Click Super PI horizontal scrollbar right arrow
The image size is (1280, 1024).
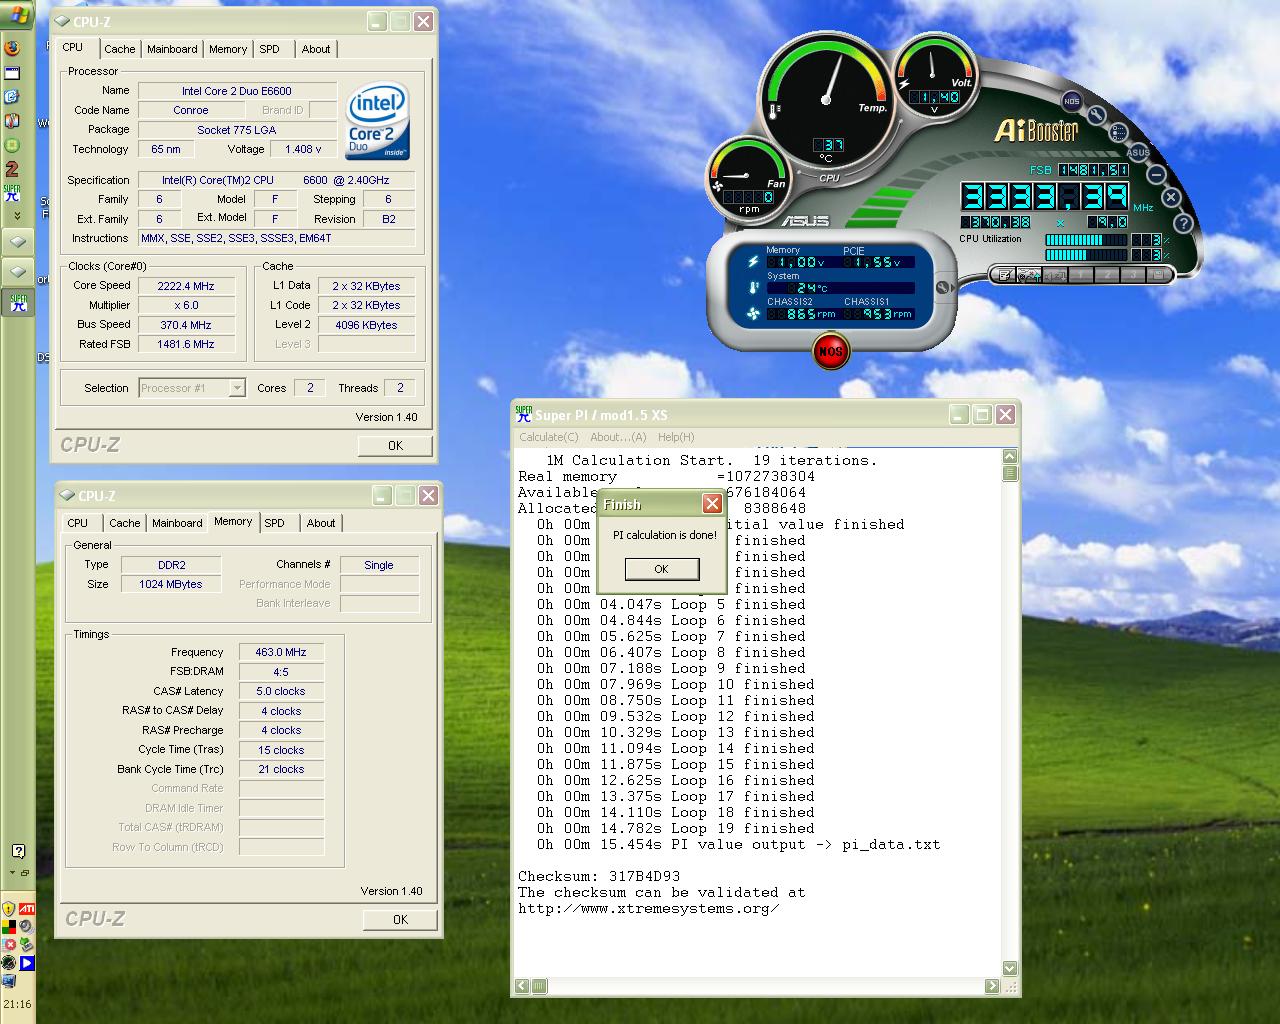tap(992, 986)
